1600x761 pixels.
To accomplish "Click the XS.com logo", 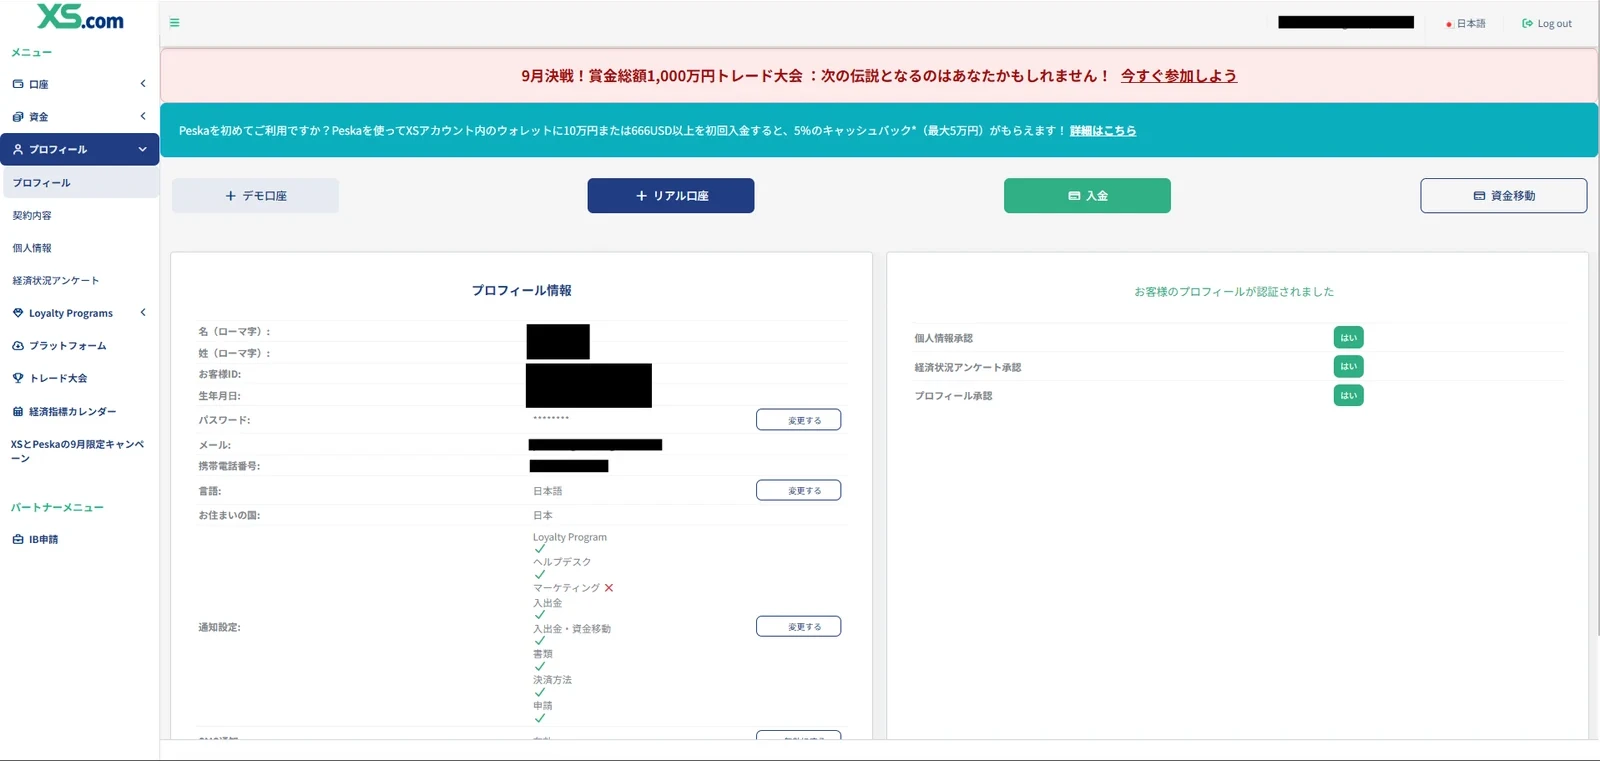I will pyautogui.click(x=80, y=17).
